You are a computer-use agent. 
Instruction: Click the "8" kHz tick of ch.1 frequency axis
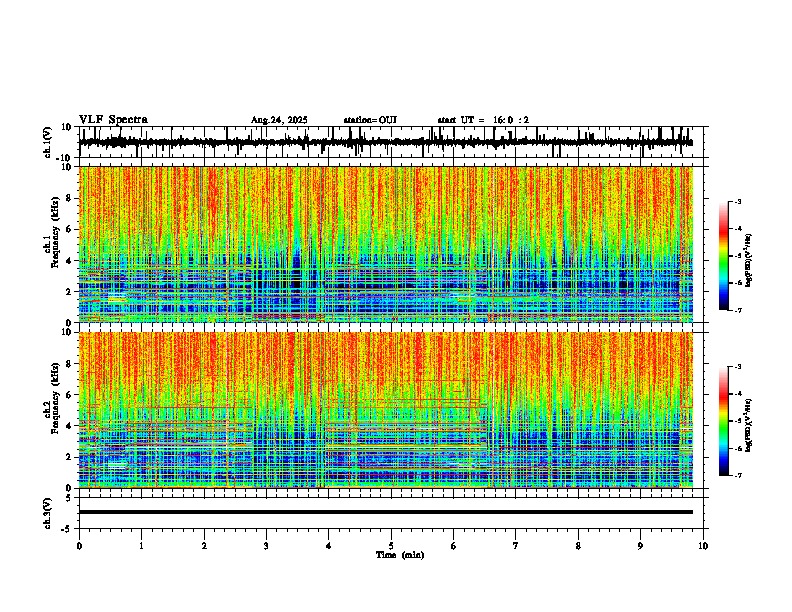70,198
